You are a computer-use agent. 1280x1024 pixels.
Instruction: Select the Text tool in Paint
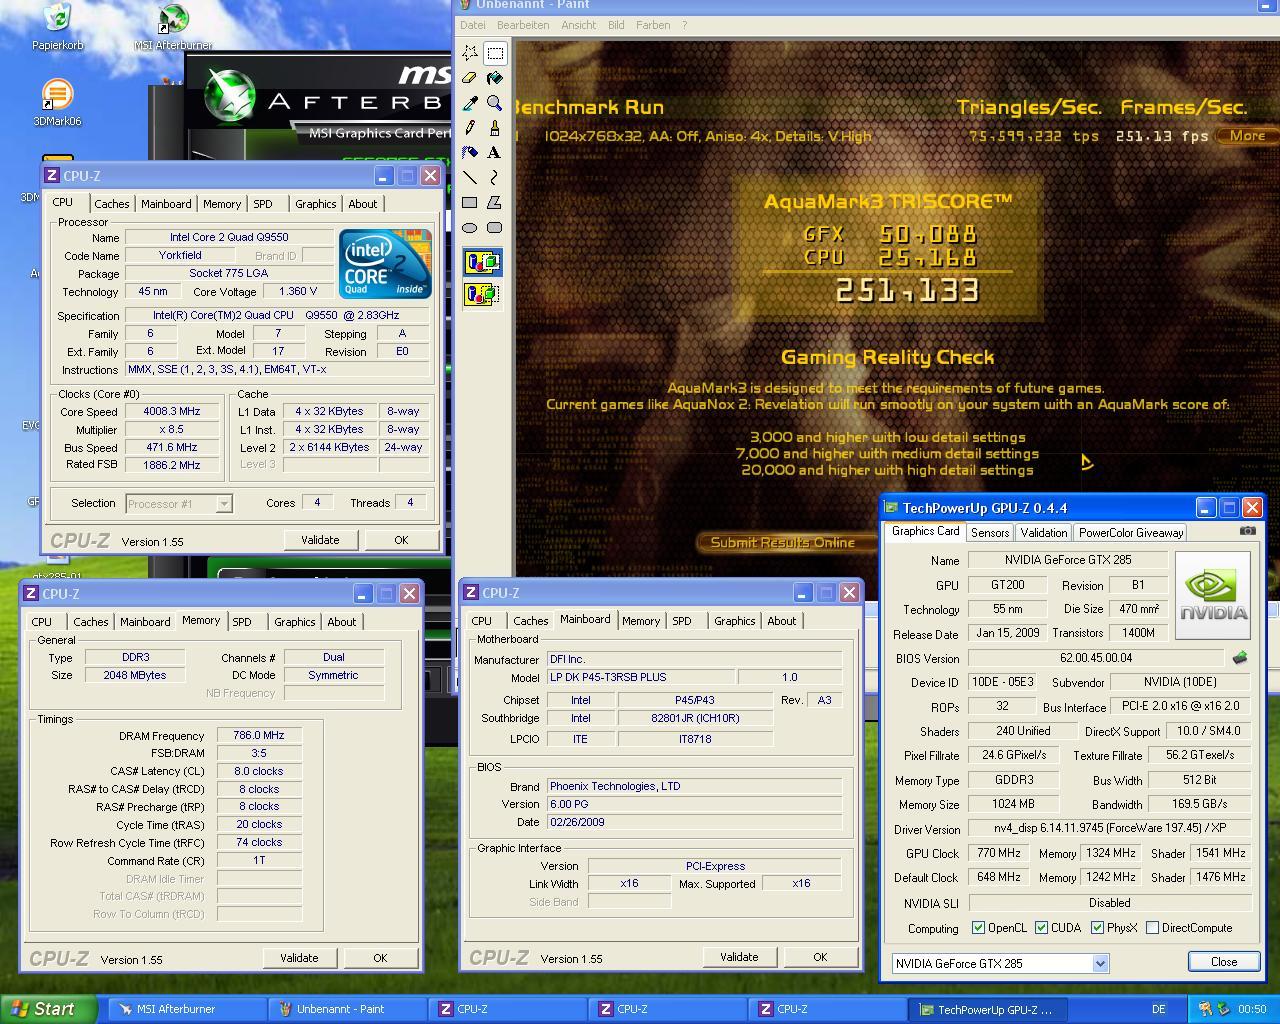(495, 153)
